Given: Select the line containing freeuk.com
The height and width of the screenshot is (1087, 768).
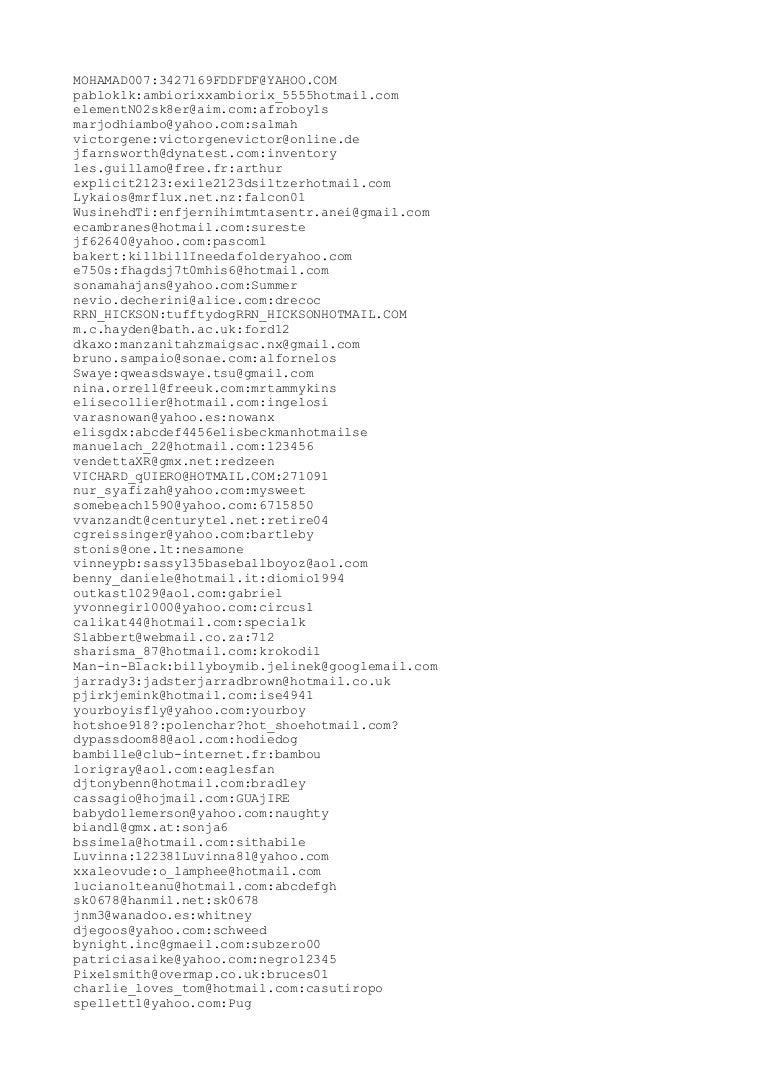Looking at the screenshot, I should (204, 389).
